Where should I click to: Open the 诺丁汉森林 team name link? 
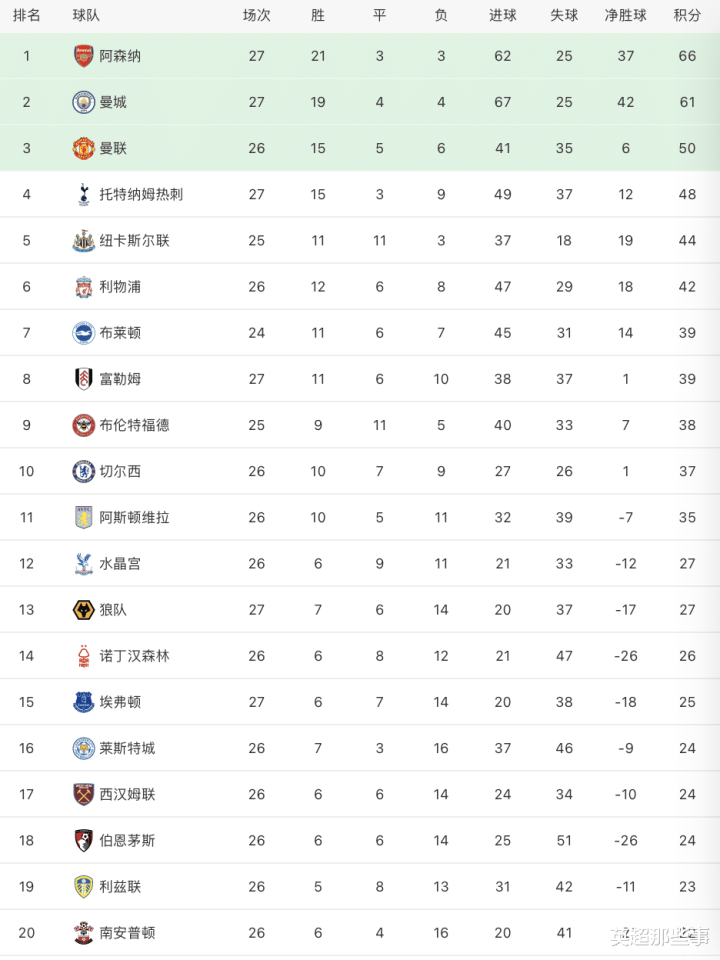pyautogui.click(x=134, y=656)
